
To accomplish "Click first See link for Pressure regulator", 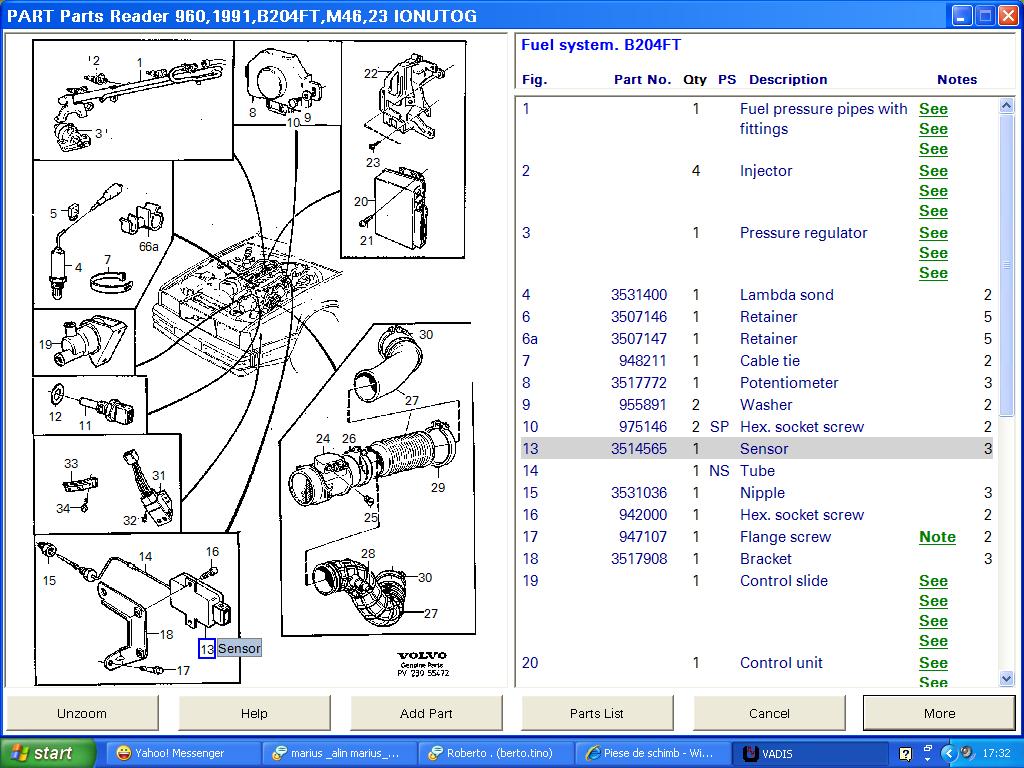I will [x=933, y=233].
